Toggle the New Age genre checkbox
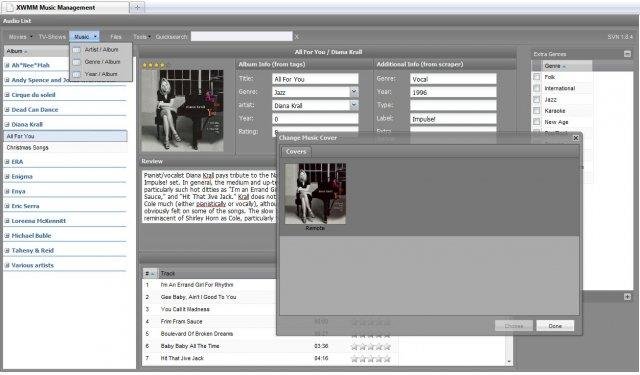 (x=537, y=122)
